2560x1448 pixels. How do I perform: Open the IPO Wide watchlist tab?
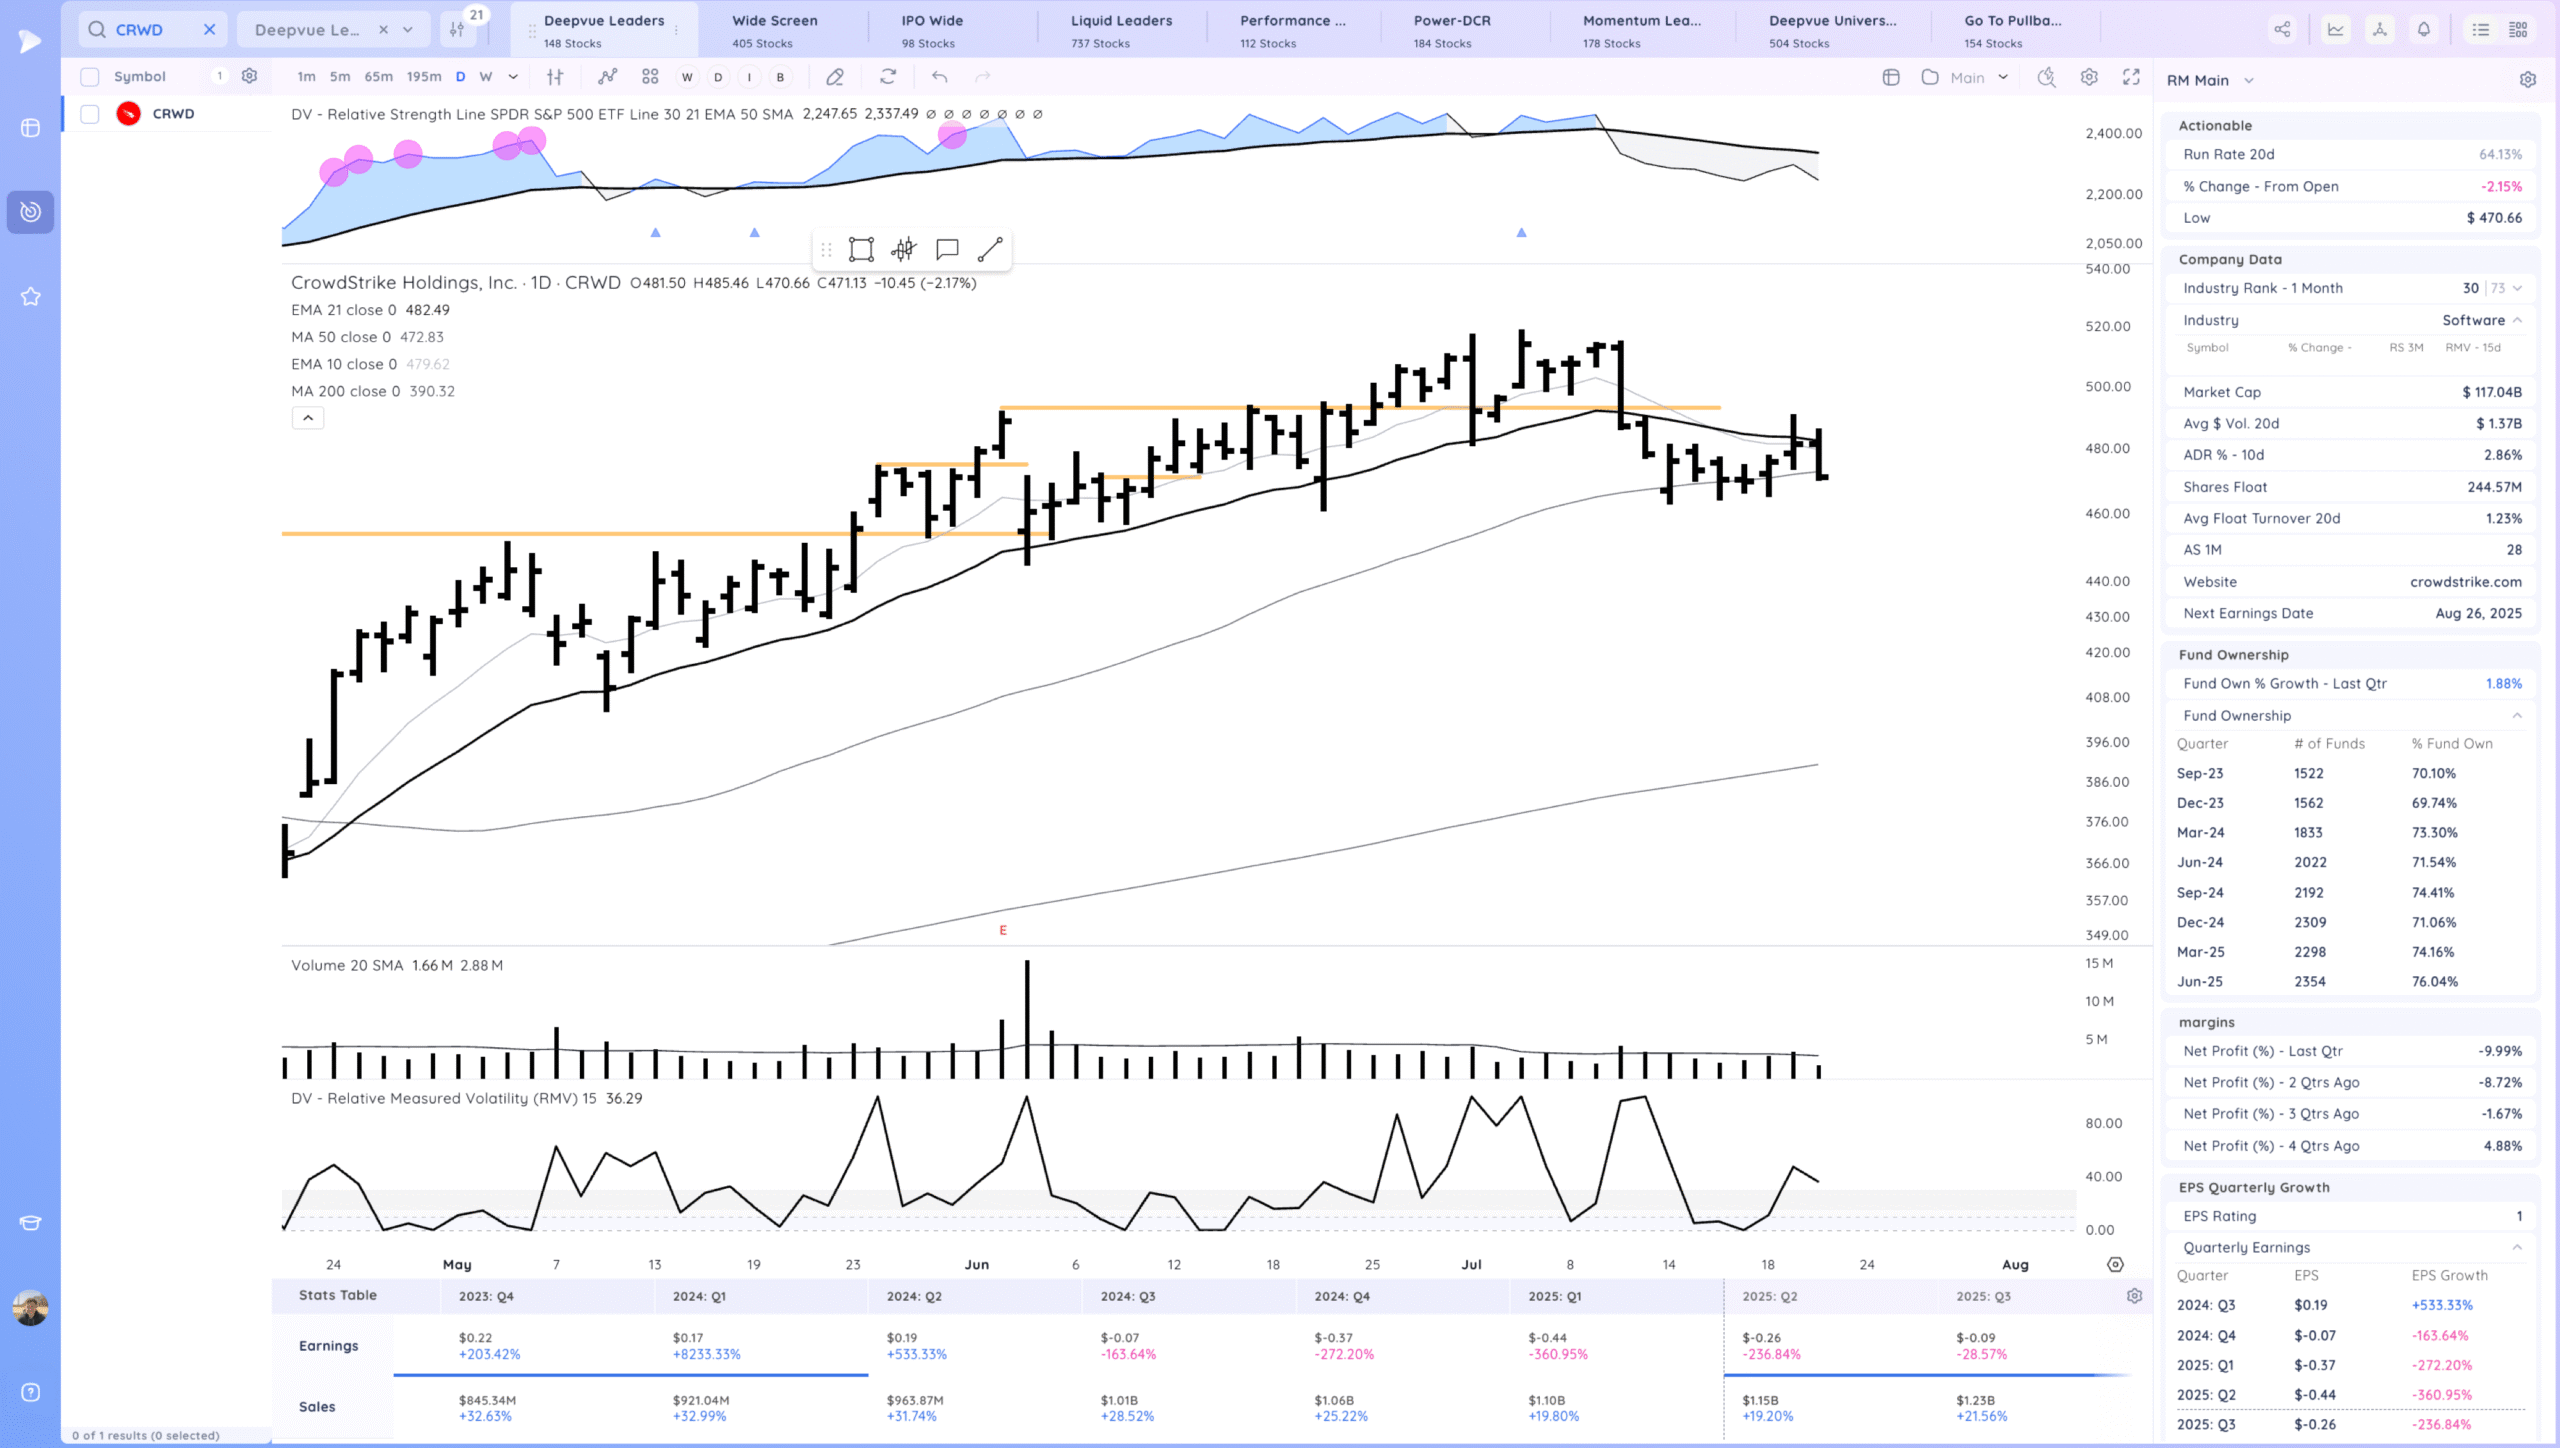click(x=931, y=30)
